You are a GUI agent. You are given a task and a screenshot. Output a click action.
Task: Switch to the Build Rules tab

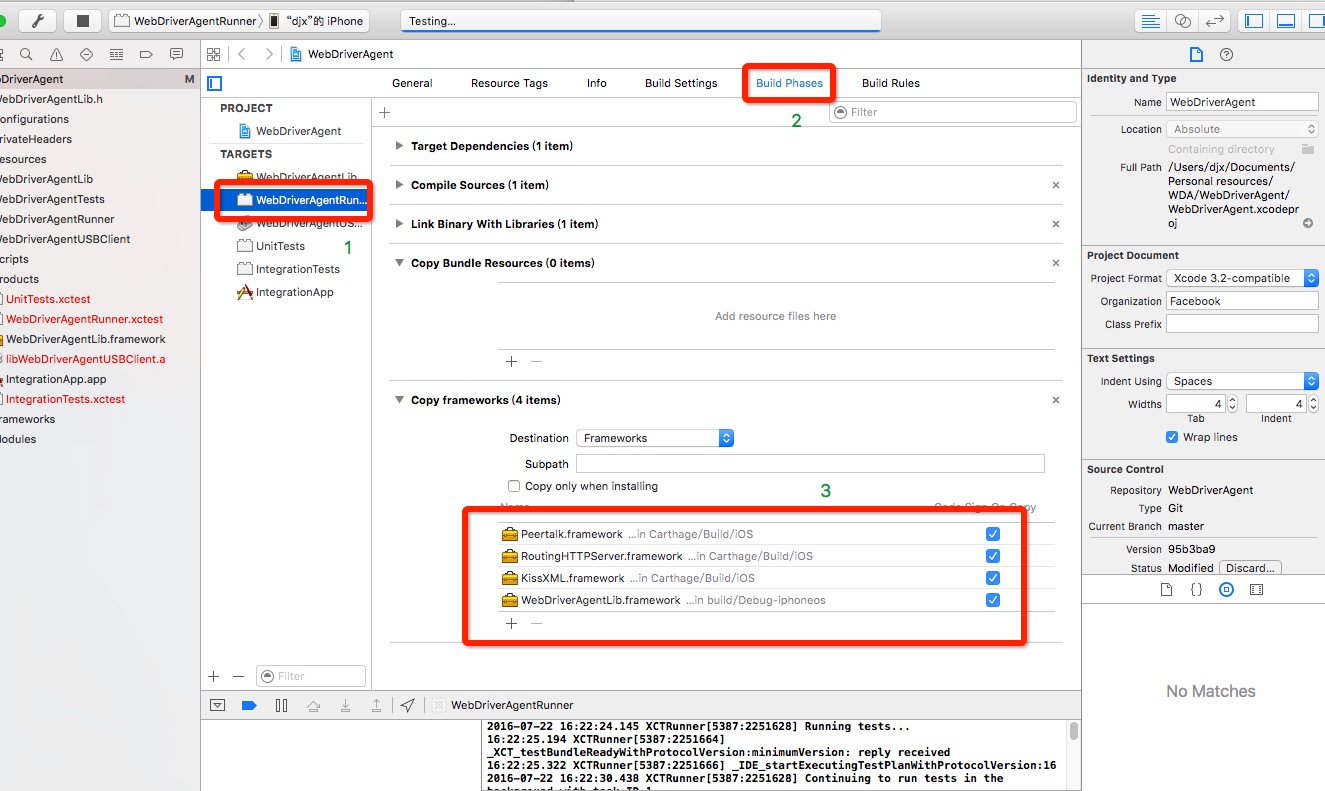pyautogui.click(x=891, y=83)
